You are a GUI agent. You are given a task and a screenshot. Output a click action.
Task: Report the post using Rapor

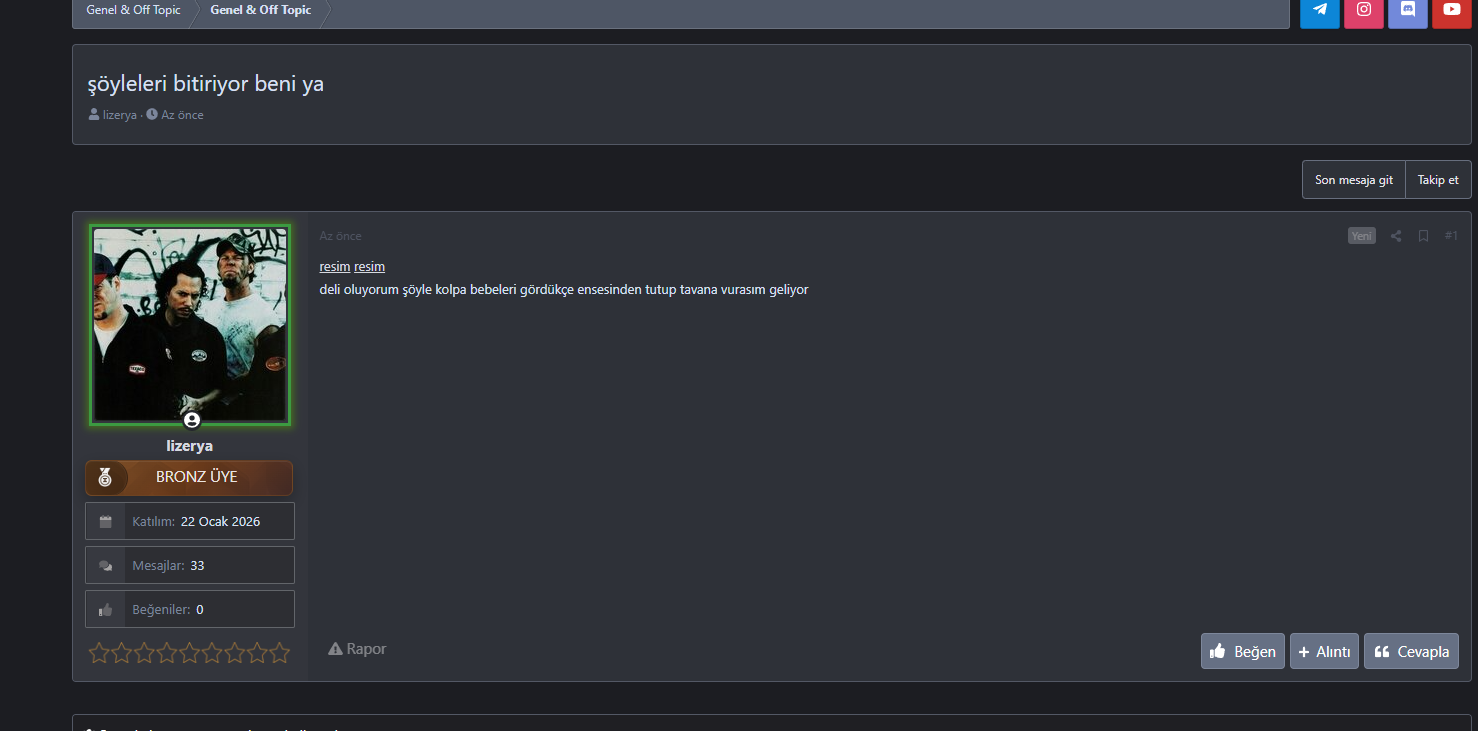[x=357, y=649]
